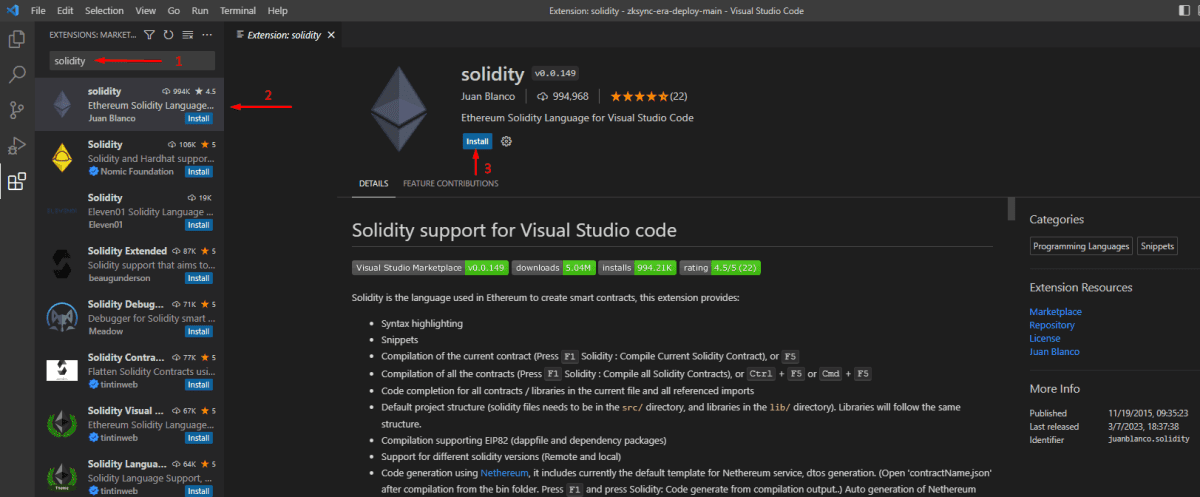Install Solidity Visual extension by tintinweb
Screen dimensions: 1200x497
click(199, 437)
